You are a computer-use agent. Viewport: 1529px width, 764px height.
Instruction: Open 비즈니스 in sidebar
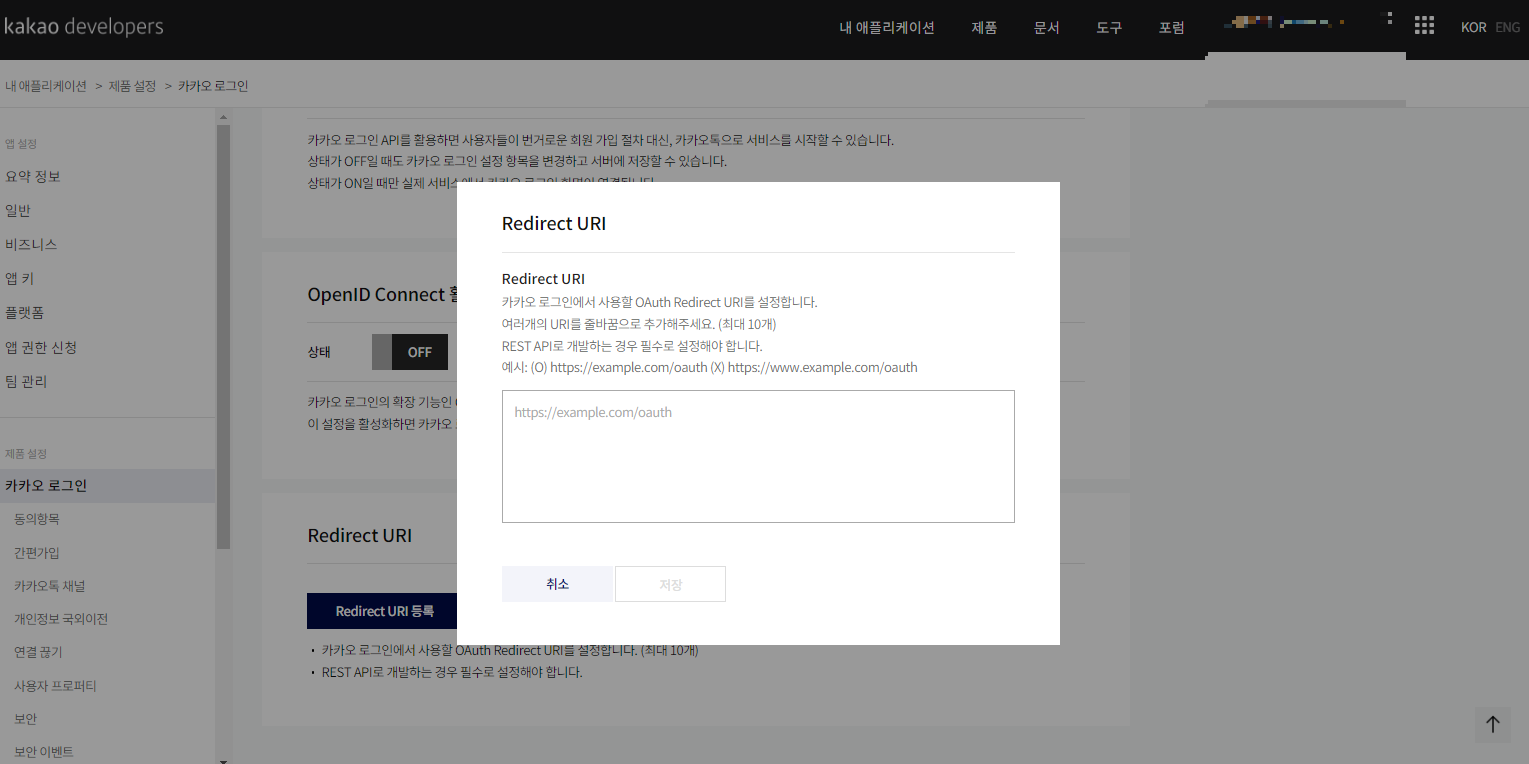[31, 245]
